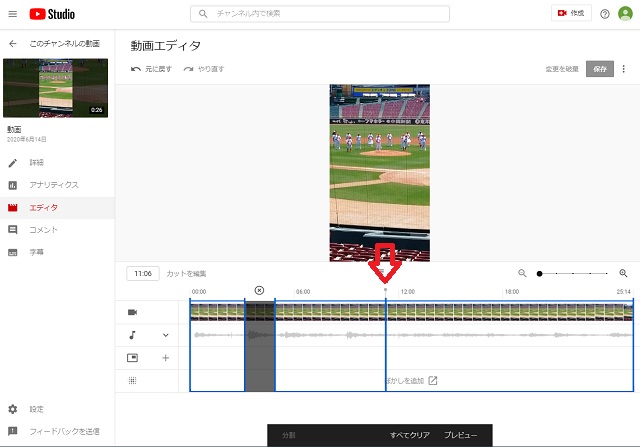Click the dark grey cut segment
Screen dimensions: 640x447
[x=260, y=346]
